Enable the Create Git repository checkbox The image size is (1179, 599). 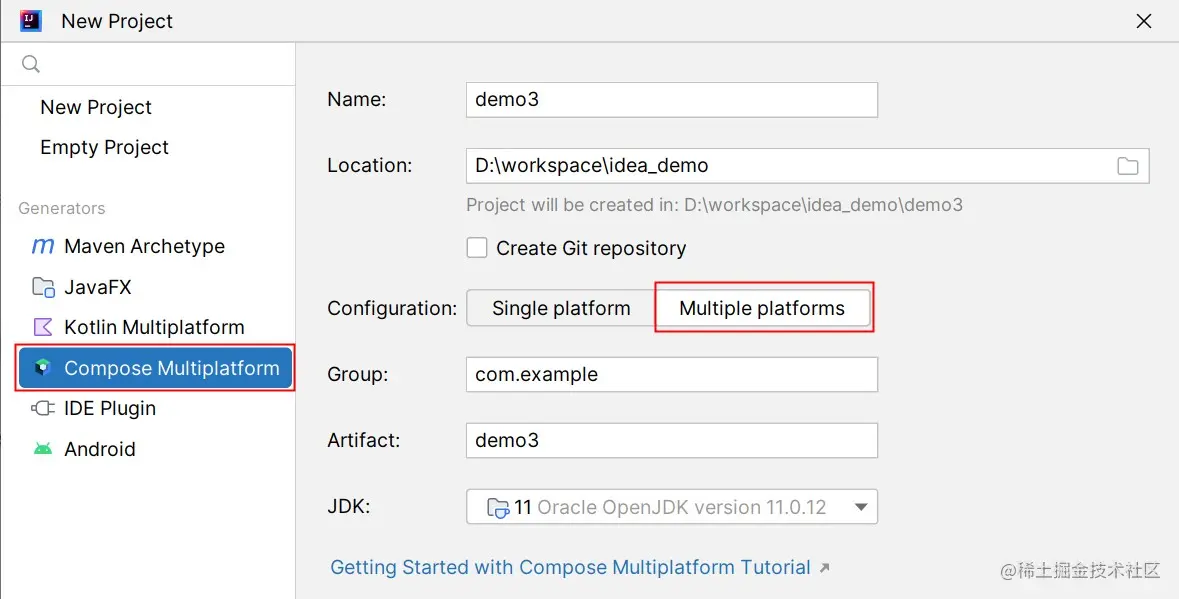[477, 248]
